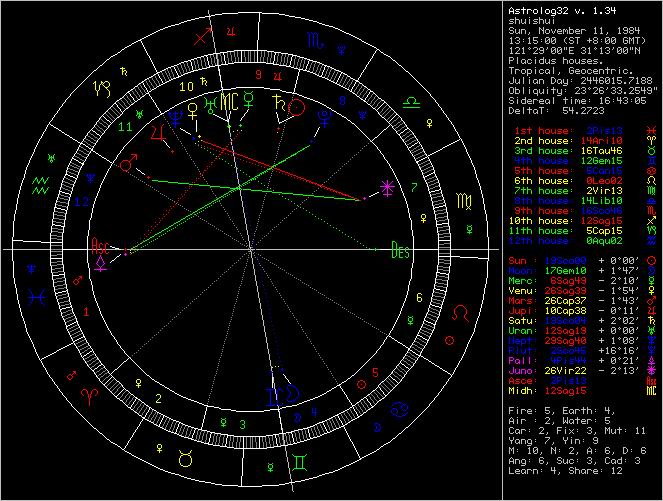Click the time line "13:15:00 (ST +8:00 GMT)"
Screen dimensions: 663x501
577,41
